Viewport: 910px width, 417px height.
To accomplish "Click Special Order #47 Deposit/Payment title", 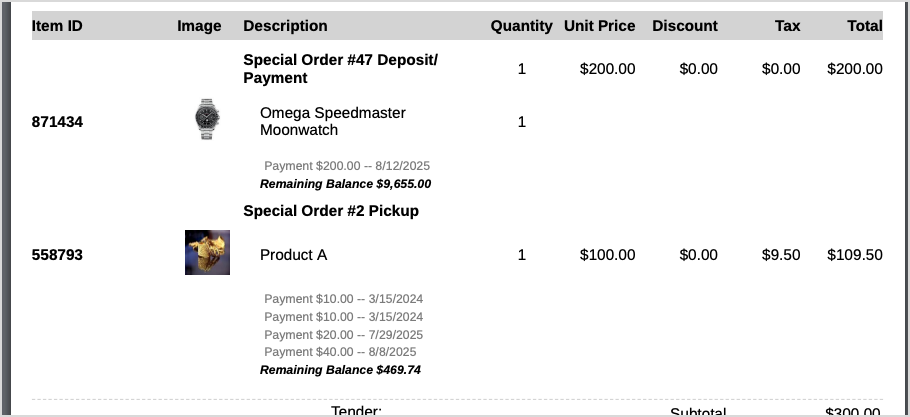I will (340, 69).
